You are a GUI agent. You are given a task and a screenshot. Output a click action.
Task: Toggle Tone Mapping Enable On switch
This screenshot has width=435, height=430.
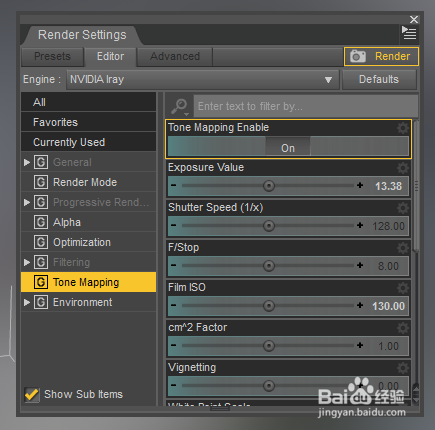288,147
